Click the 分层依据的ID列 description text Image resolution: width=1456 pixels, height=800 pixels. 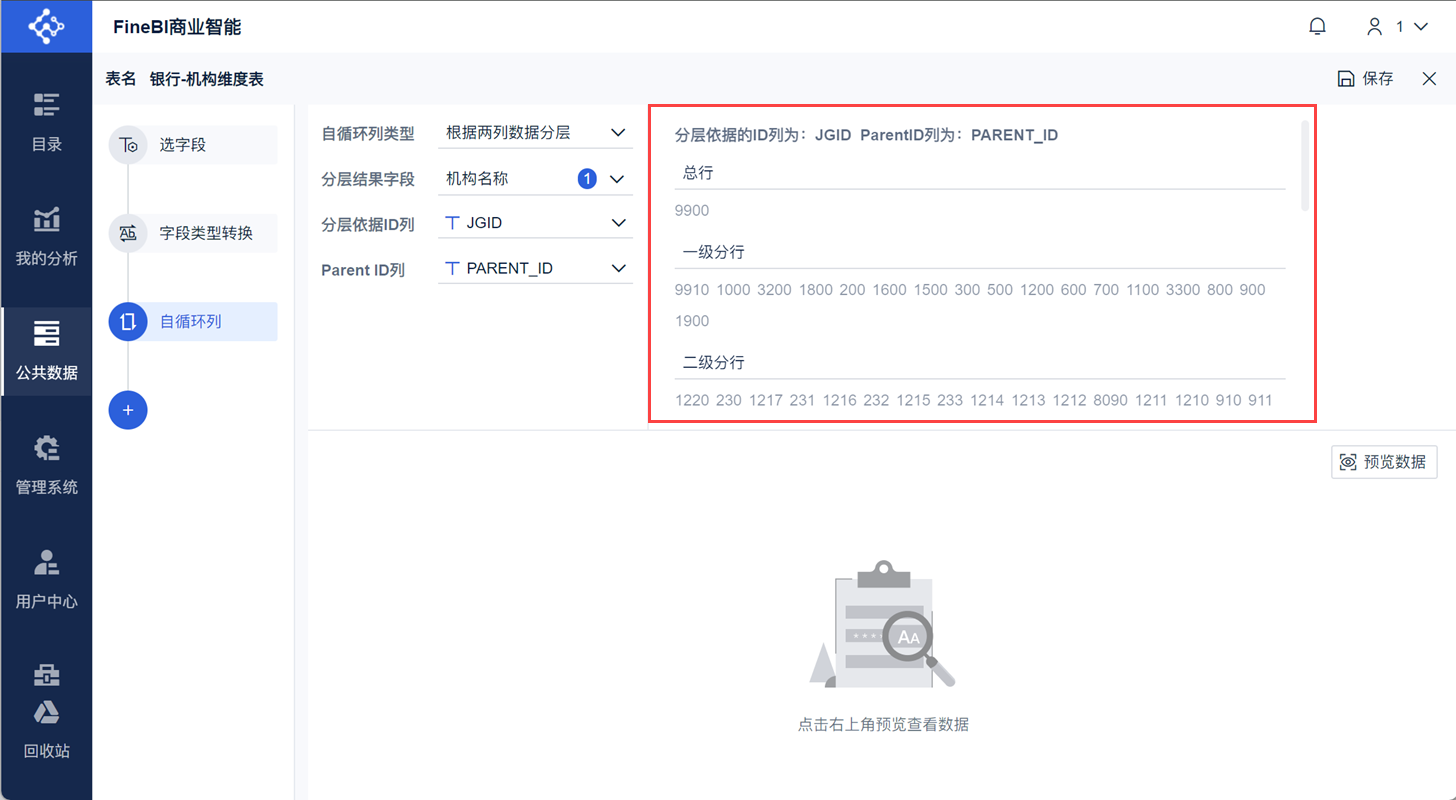(866, 135)
